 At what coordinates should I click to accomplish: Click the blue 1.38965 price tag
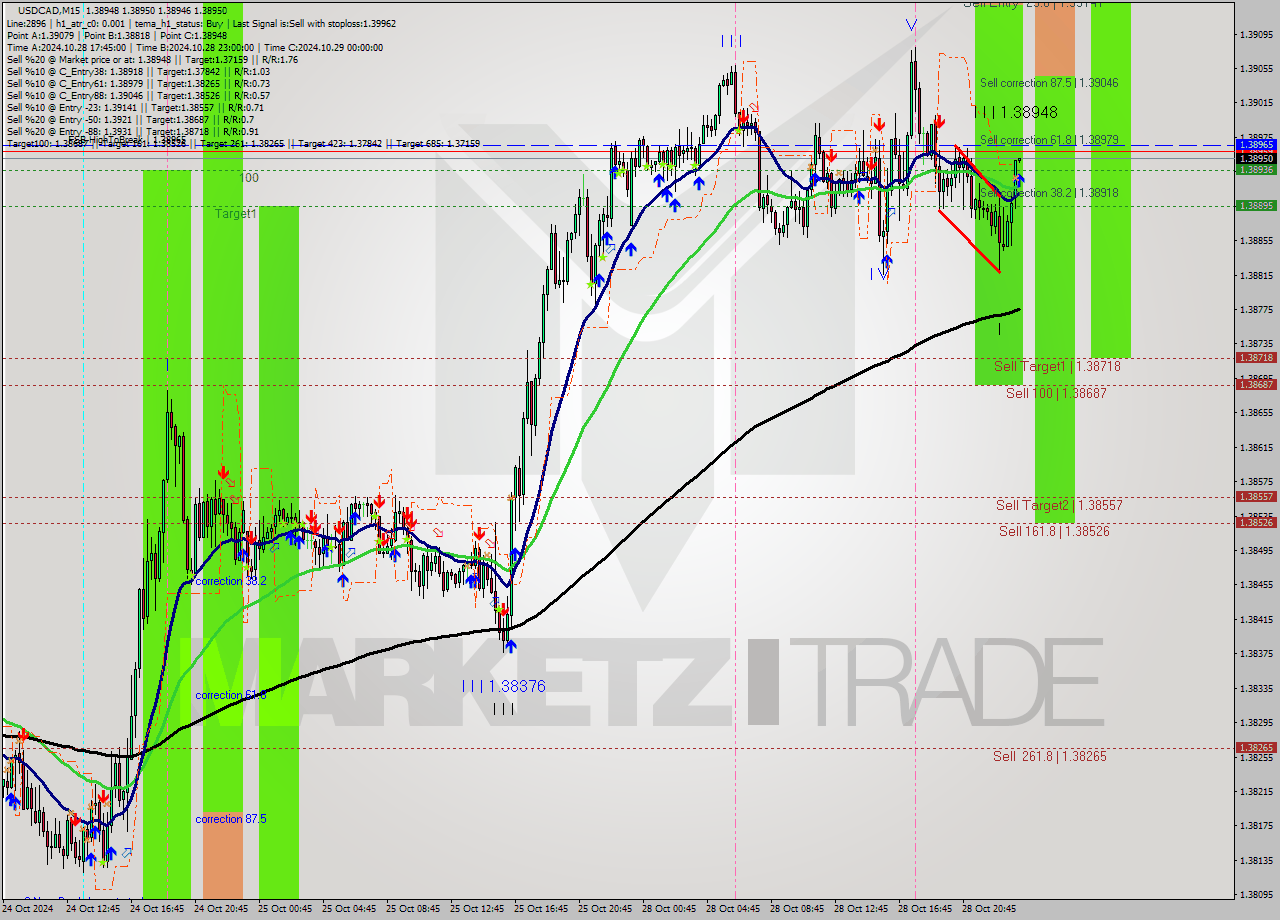1256,145
